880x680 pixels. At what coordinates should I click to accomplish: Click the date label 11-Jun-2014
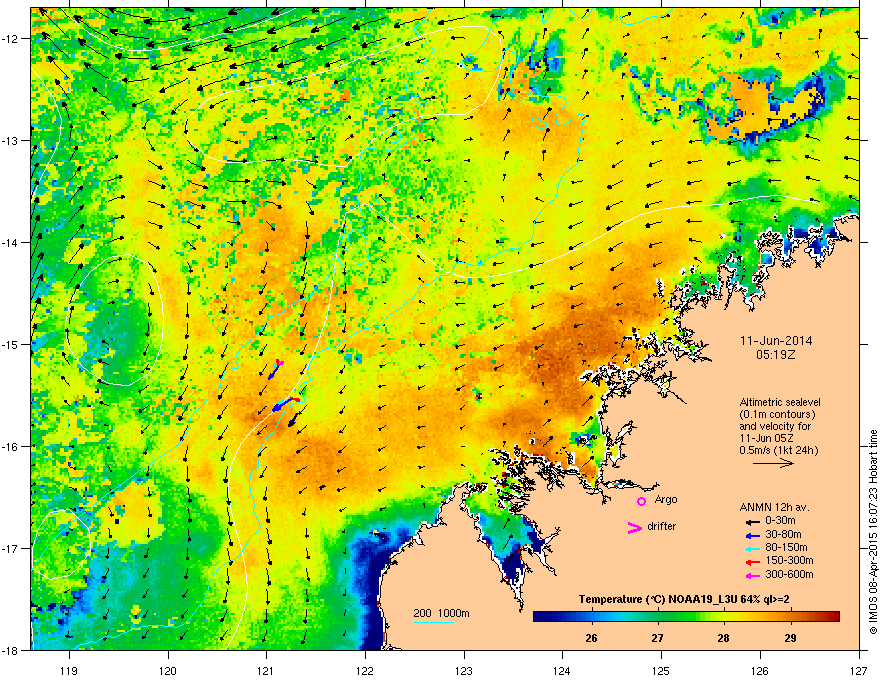(x=776, y=341)
